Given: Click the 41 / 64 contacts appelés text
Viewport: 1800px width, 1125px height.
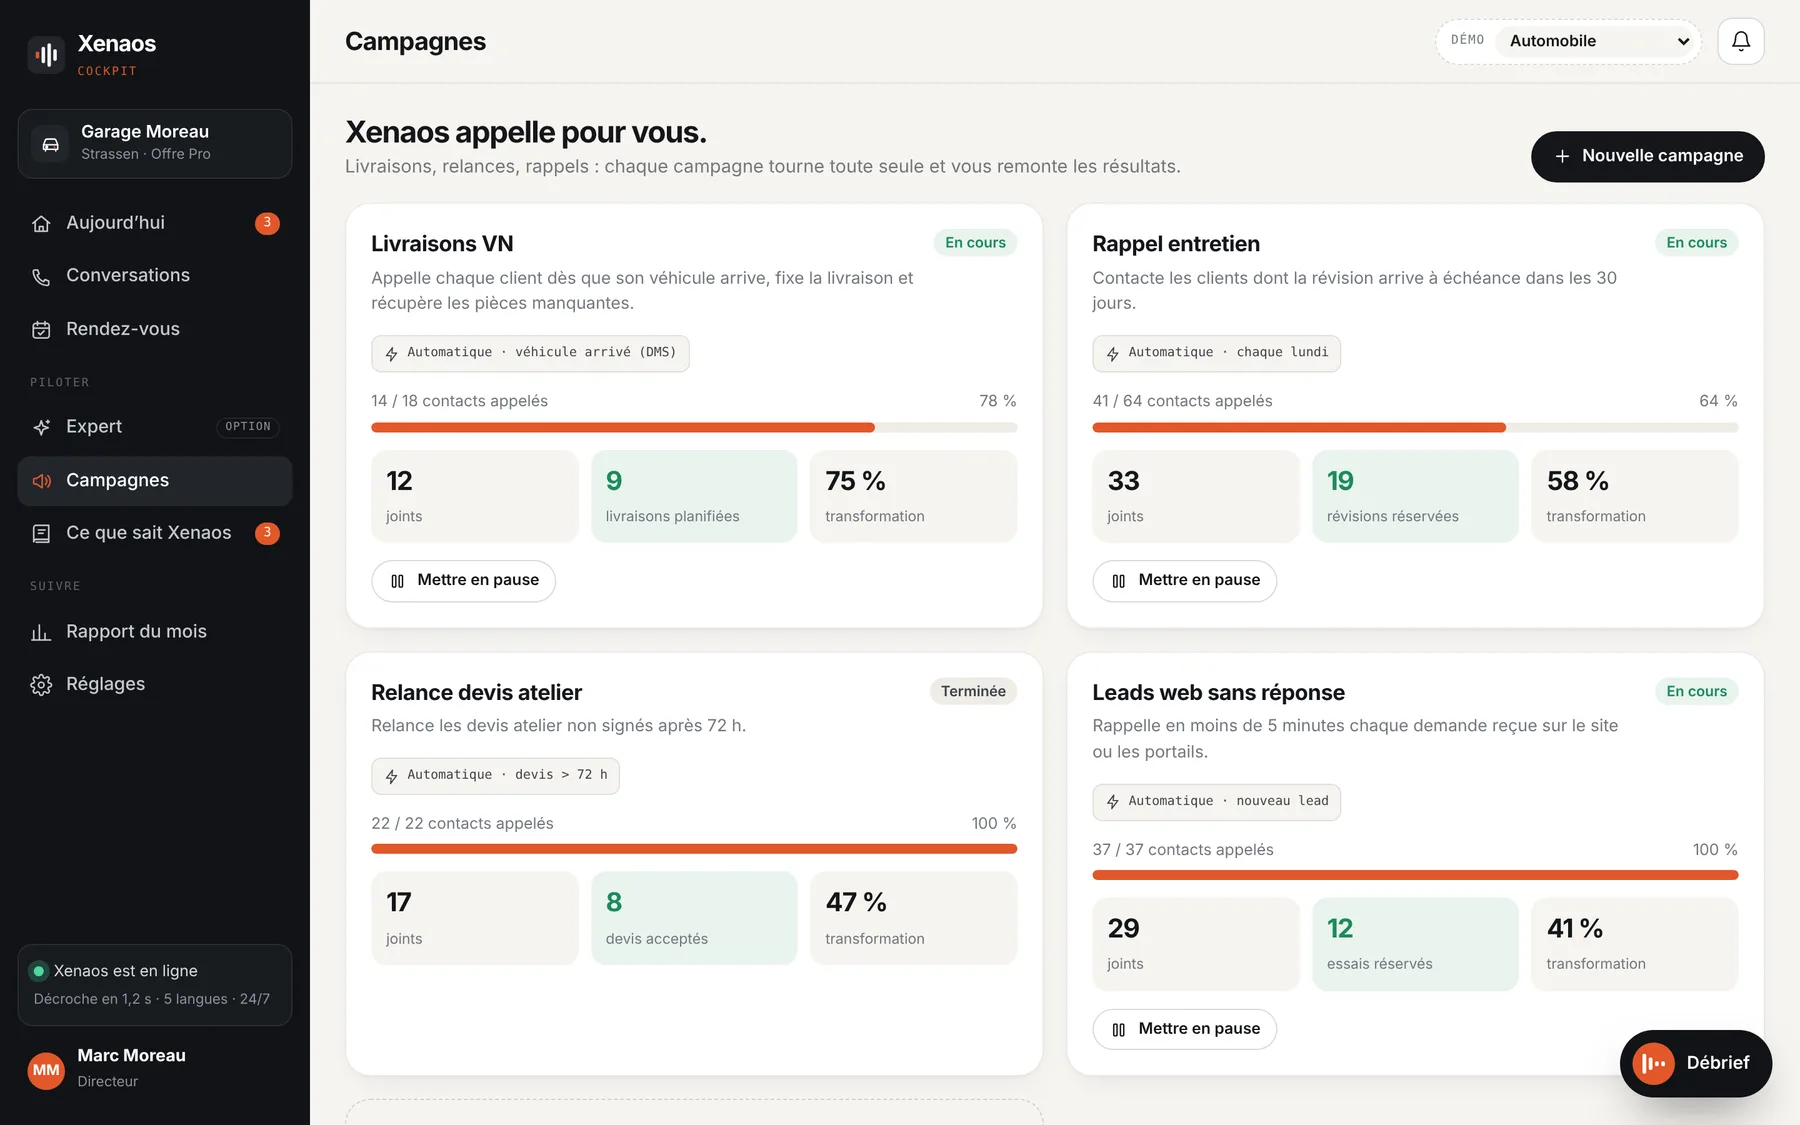Looking at the screenshot, I should (1182, 401).
